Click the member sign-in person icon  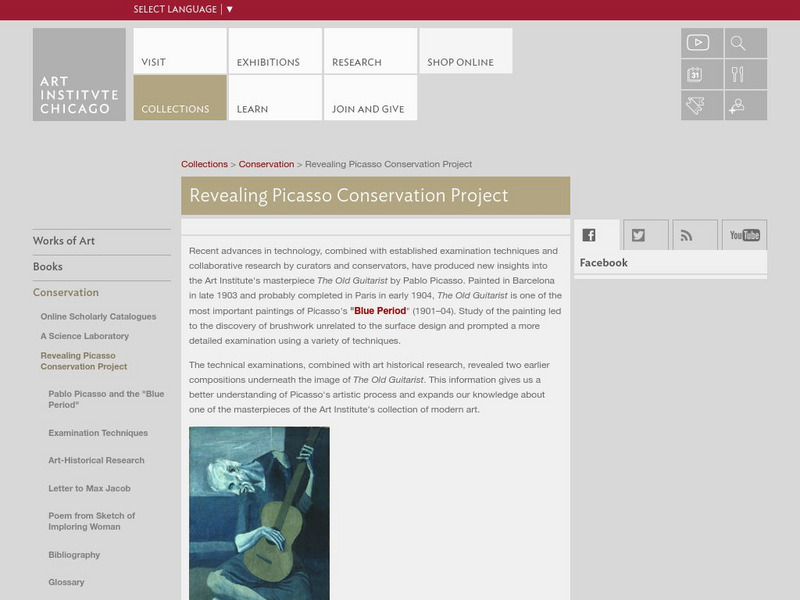[745, 106]
